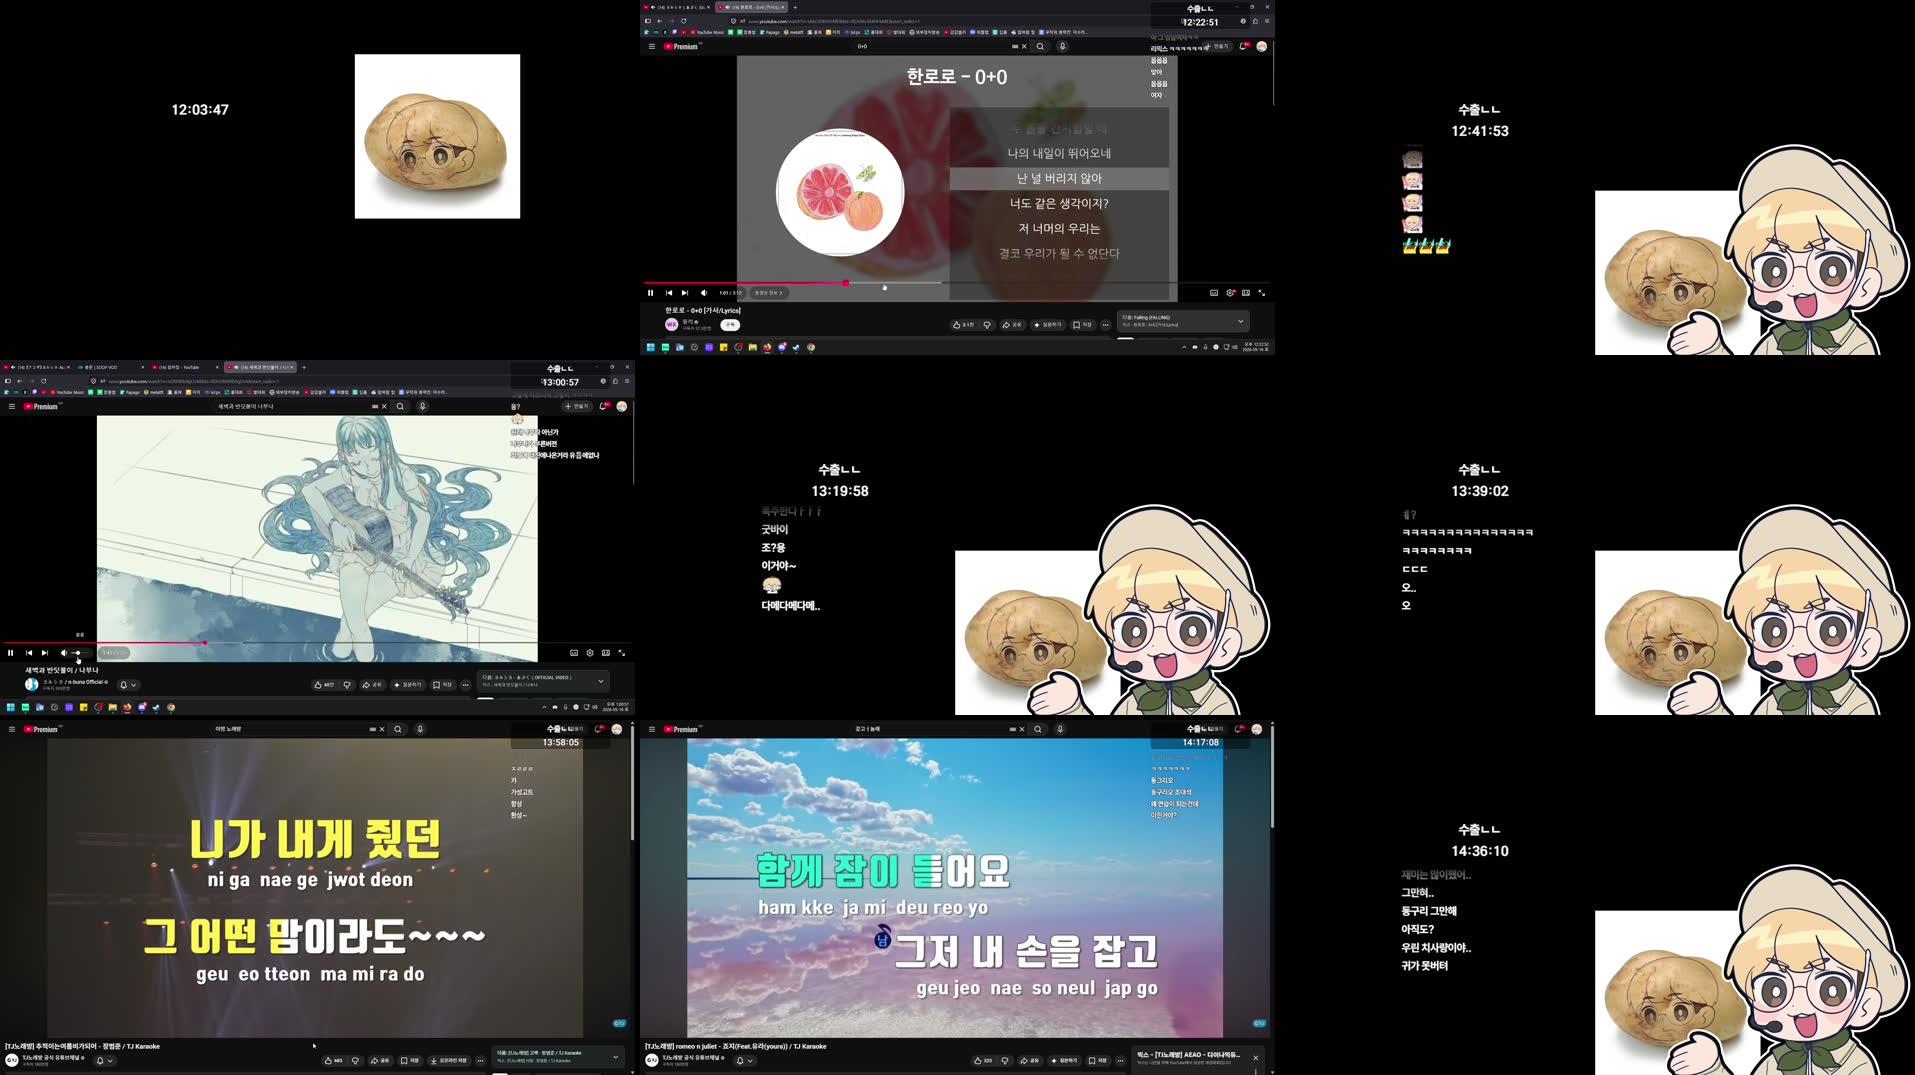1915x1075 pixels.
Task: Save the romeo n juliet karaoke video
Action: 1099,1061
